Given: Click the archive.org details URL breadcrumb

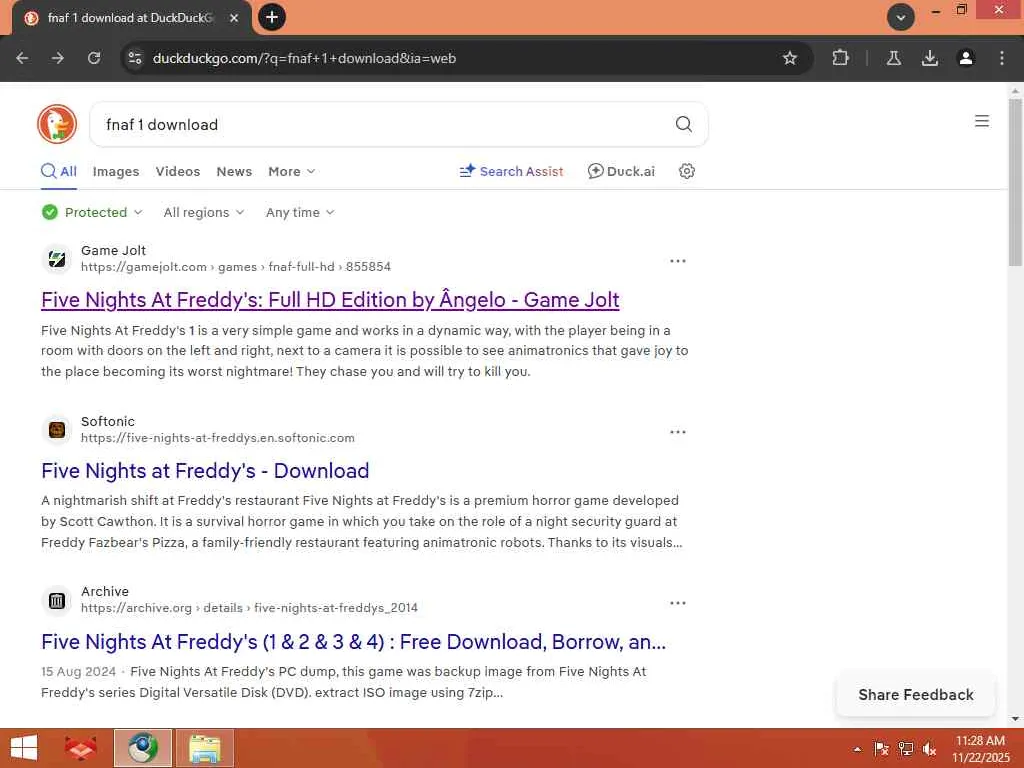Looking at the screenshot, I should [x=249, y=608].
